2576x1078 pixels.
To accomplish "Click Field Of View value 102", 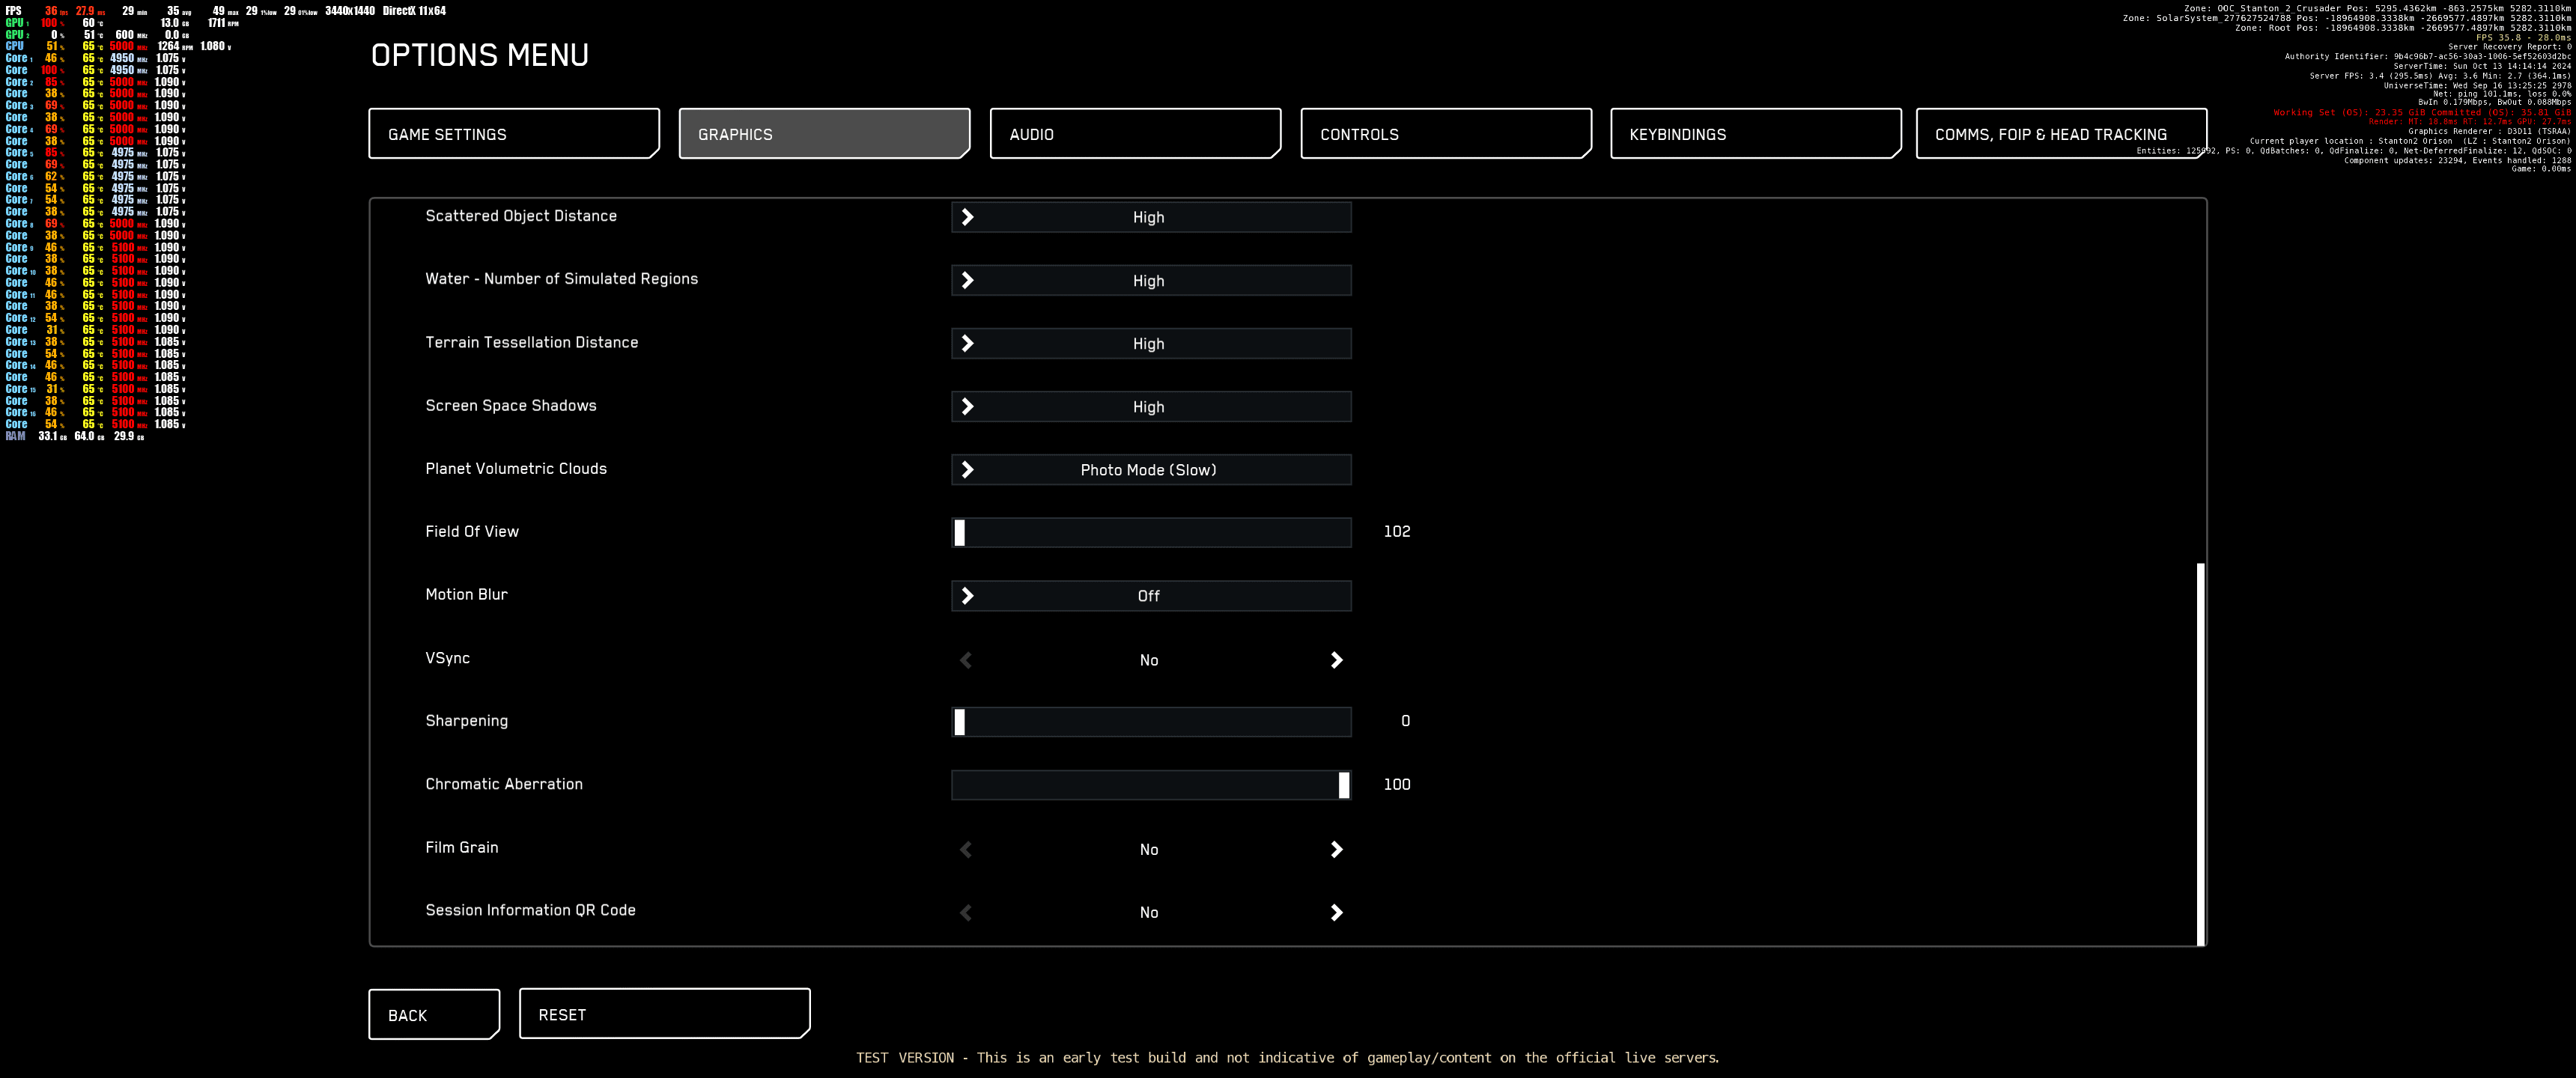I will [x=1397, y=532].
